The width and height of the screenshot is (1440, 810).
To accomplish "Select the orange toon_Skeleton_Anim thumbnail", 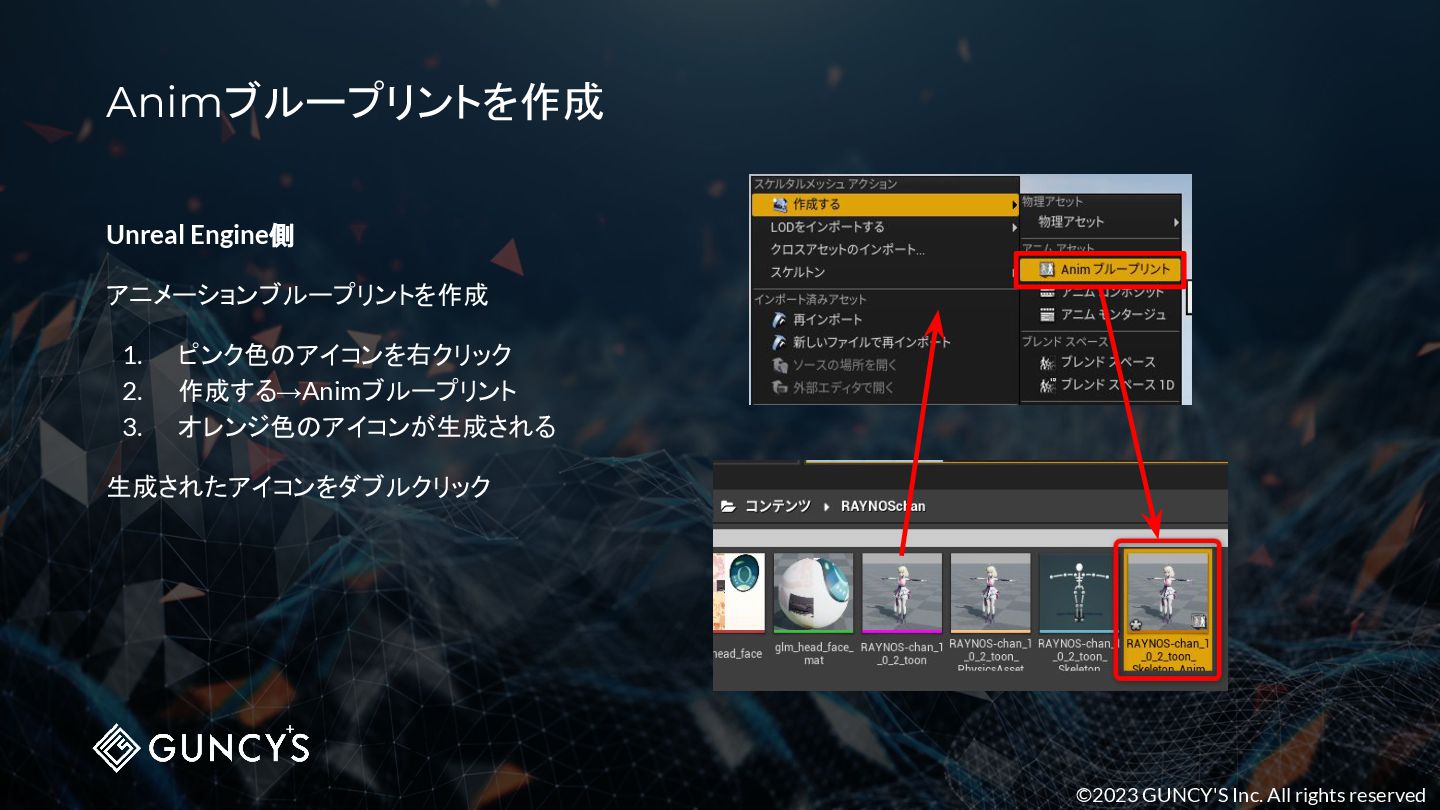I will [1167, 593].
